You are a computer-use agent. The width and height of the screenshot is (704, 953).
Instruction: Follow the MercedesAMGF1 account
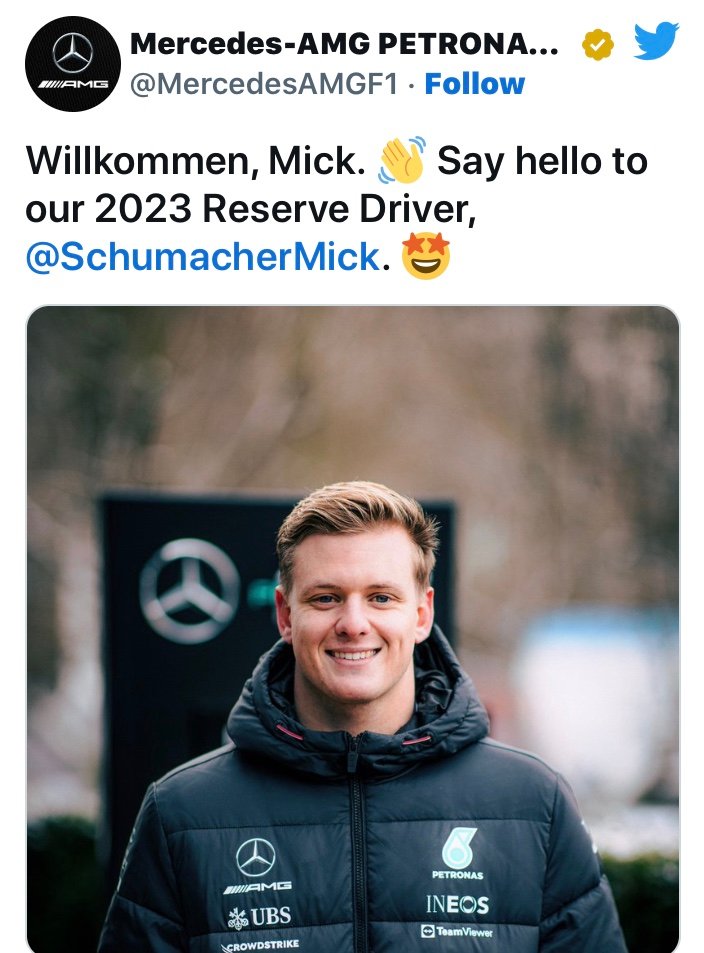point(474,84)
